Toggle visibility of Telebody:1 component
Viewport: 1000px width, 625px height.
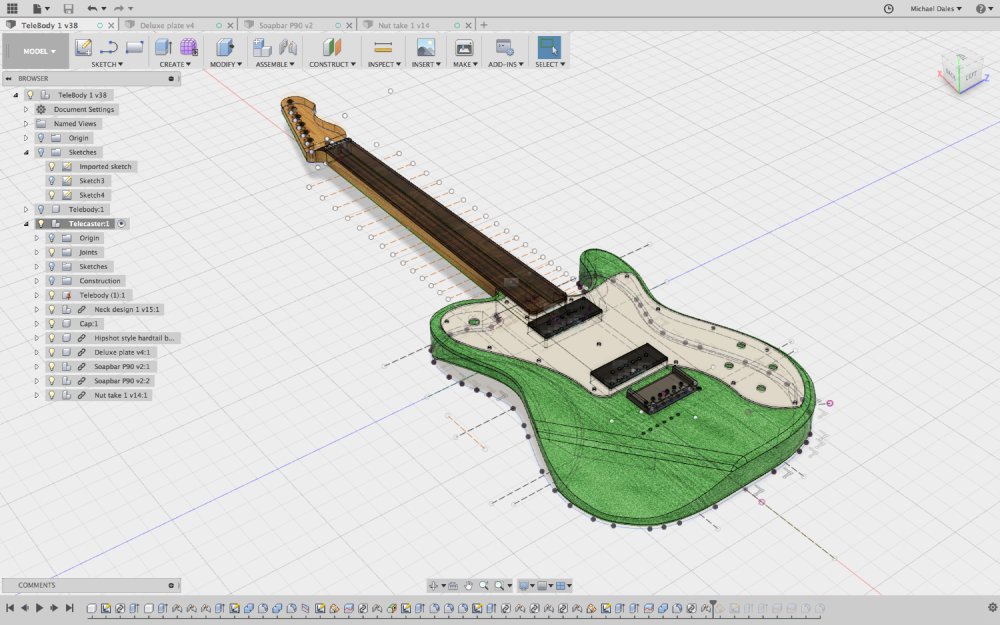click(41, 209)
